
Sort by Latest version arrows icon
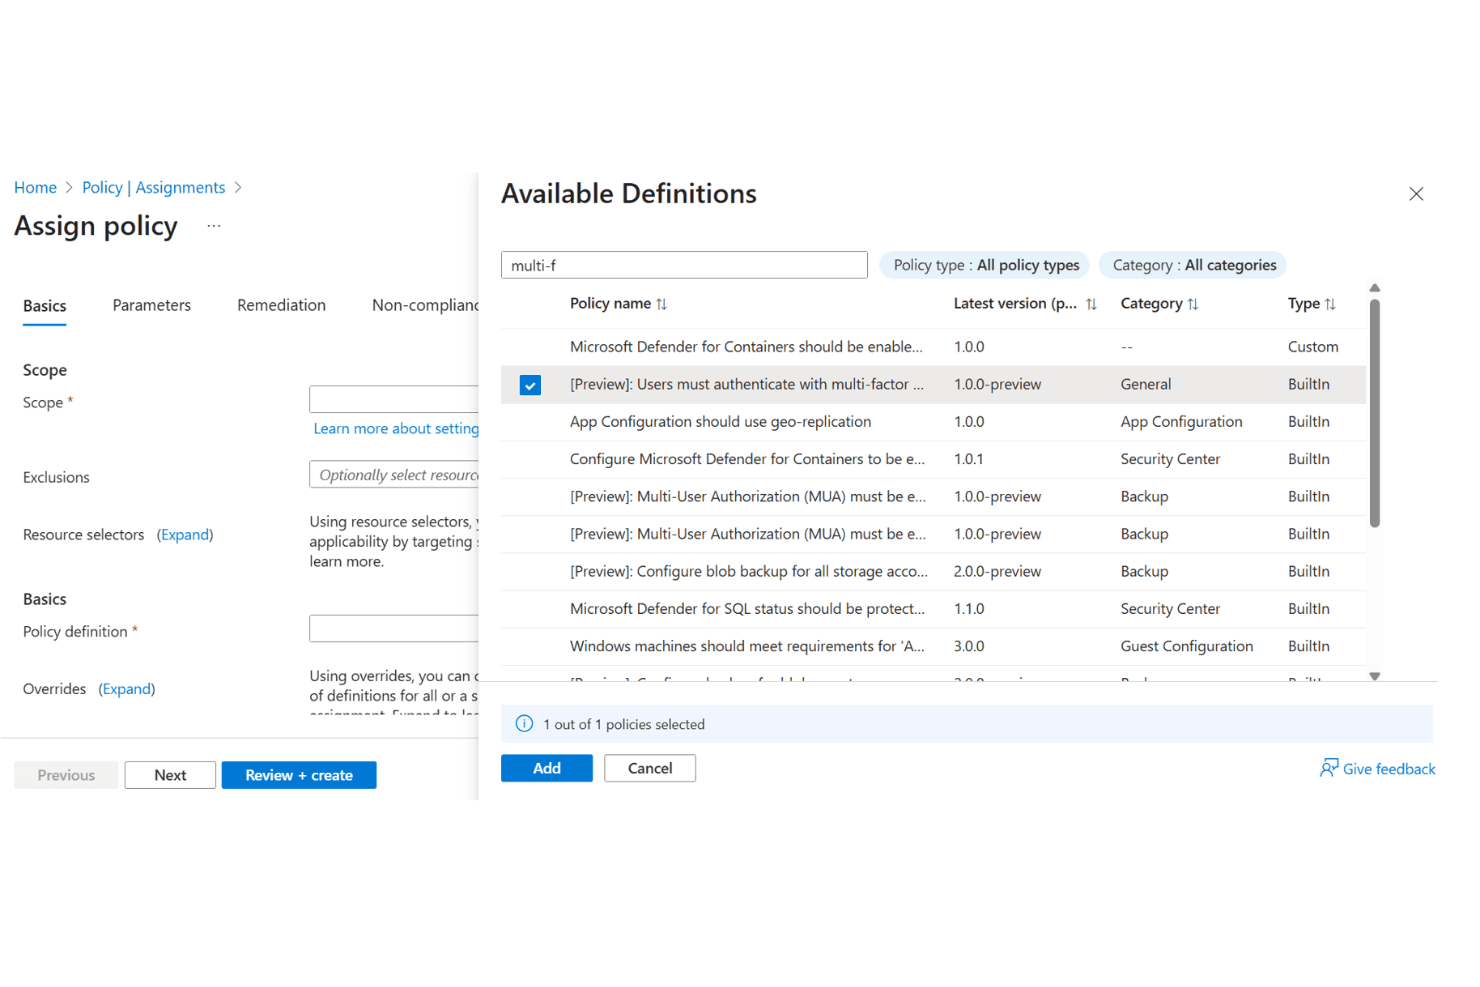[x=1091, y=304]
